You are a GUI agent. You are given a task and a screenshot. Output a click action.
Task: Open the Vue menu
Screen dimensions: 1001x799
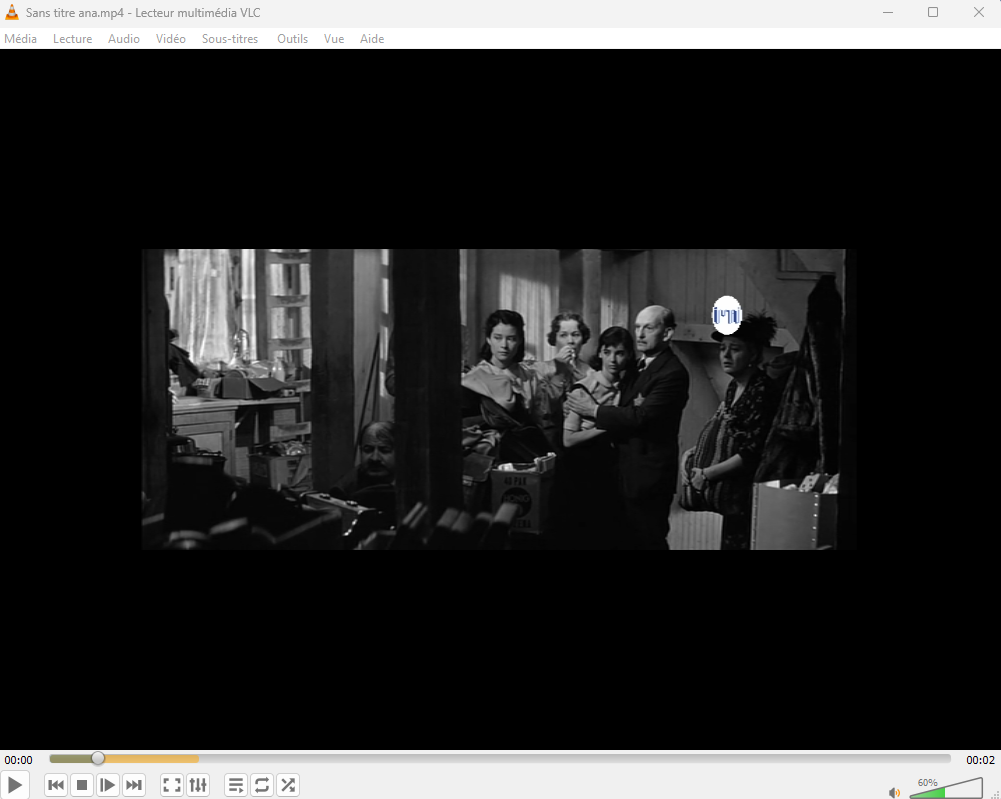334,39
